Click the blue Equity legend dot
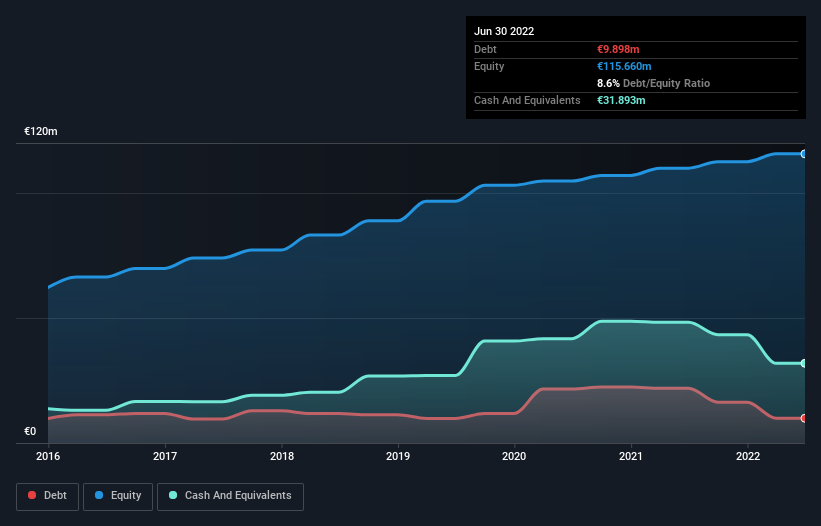This screenshot has height=526, width=821. point(99,495)
